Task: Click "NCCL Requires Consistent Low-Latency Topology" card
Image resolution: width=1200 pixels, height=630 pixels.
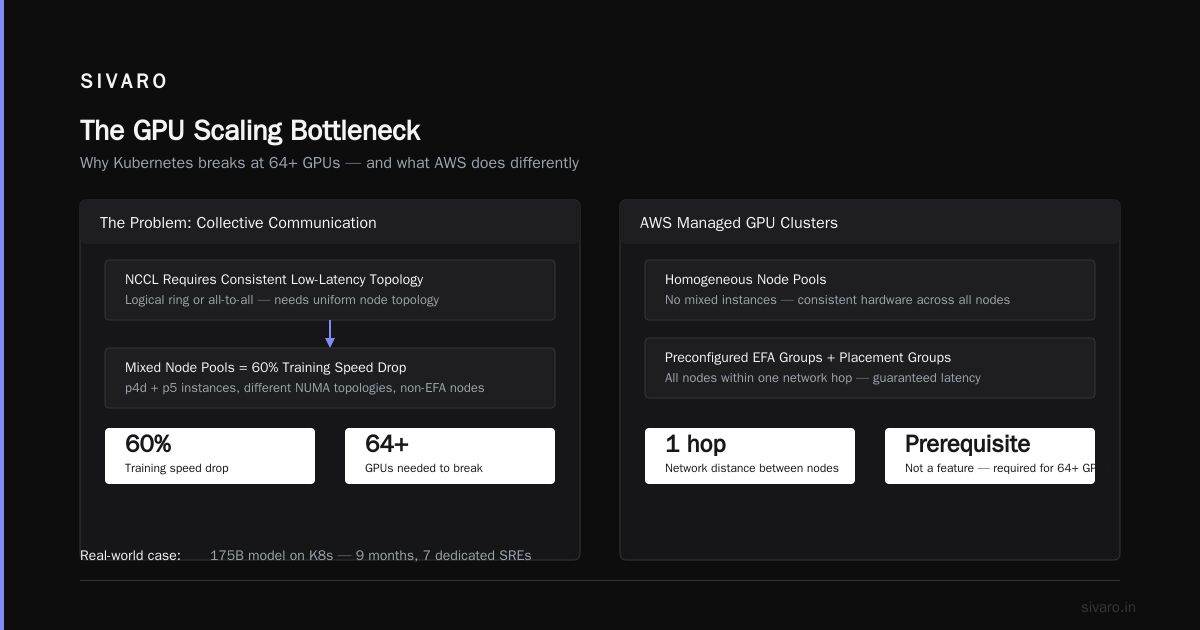Action: point(330,290)
